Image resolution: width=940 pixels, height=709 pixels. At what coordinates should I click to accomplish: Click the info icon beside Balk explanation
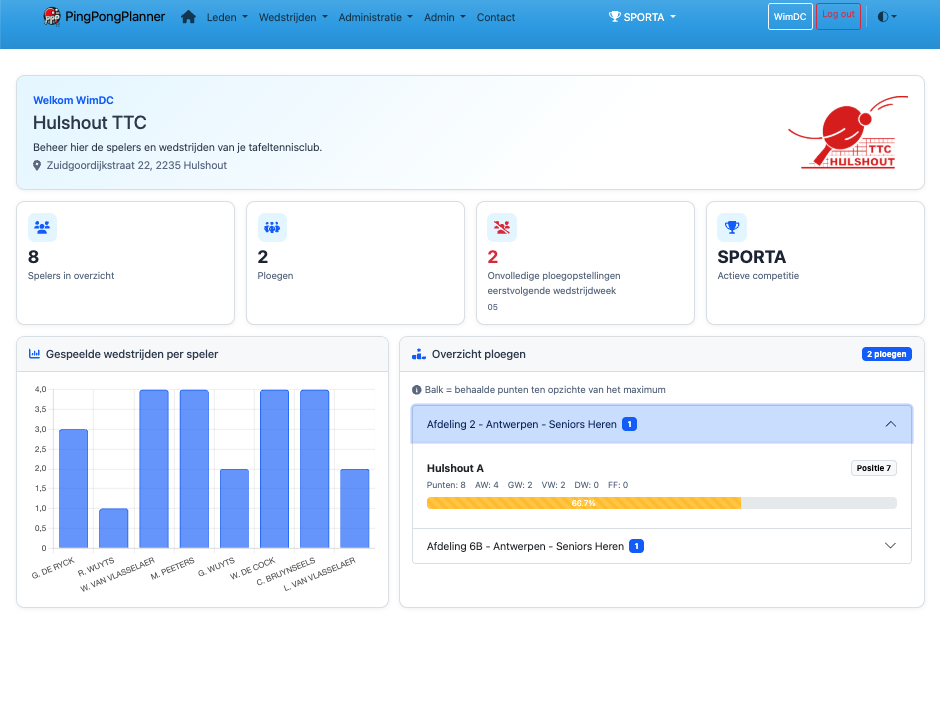coord(417,390)
